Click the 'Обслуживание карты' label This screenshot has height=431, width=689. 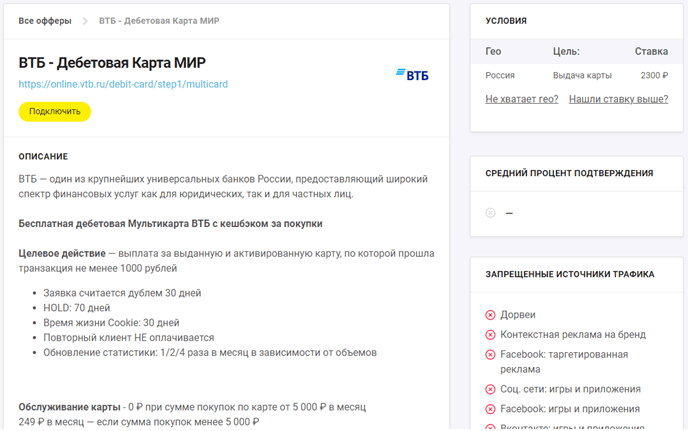coord(69,407)
